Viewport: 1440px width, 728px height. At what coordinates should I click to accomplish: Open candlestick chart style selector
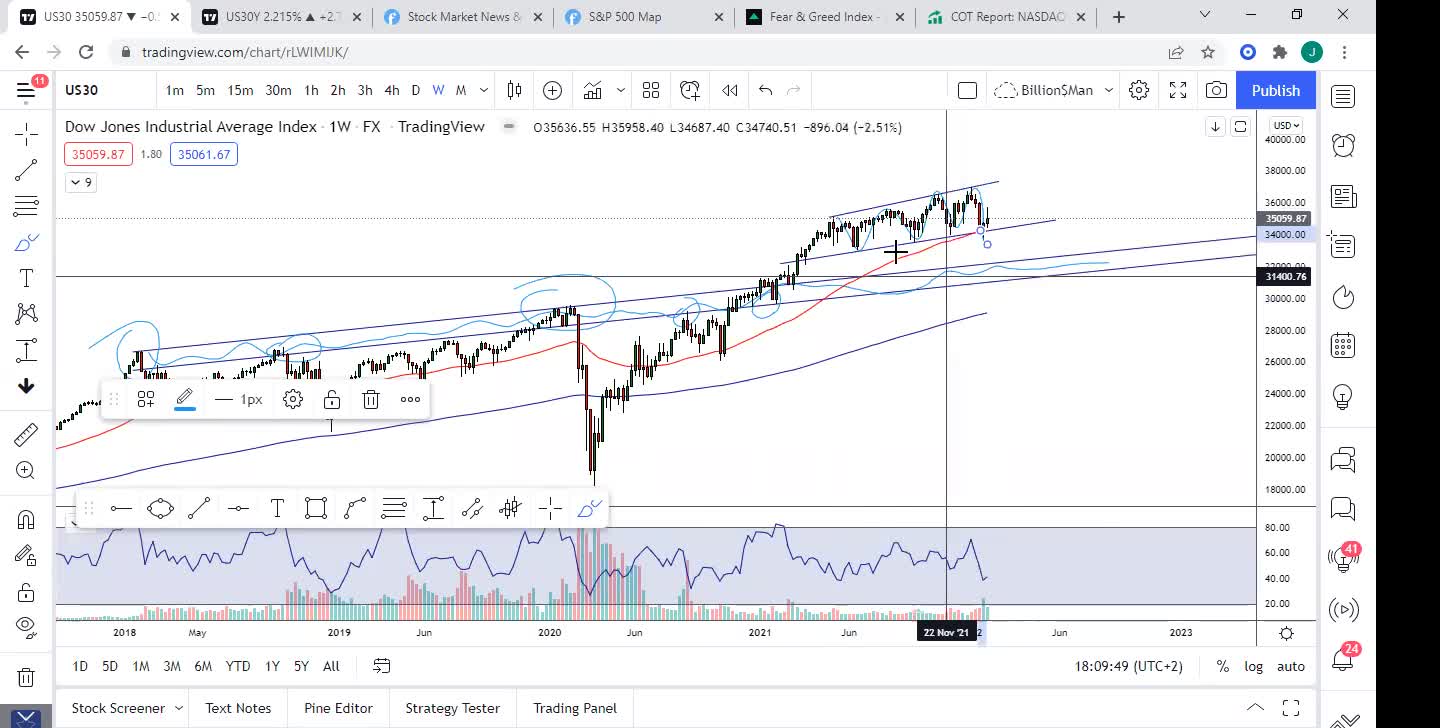[514, 90]
